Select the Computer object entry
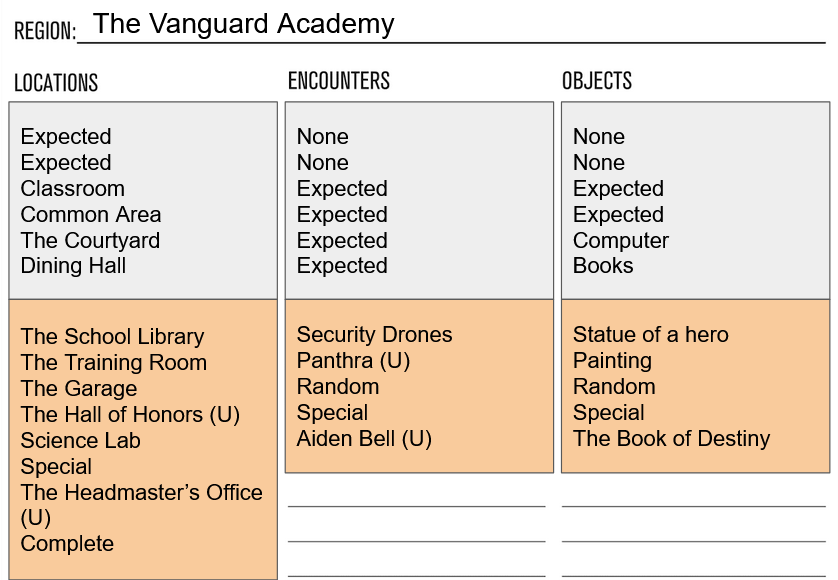The width and height of the screenshot is (838, 580). (x=620, y=241)
